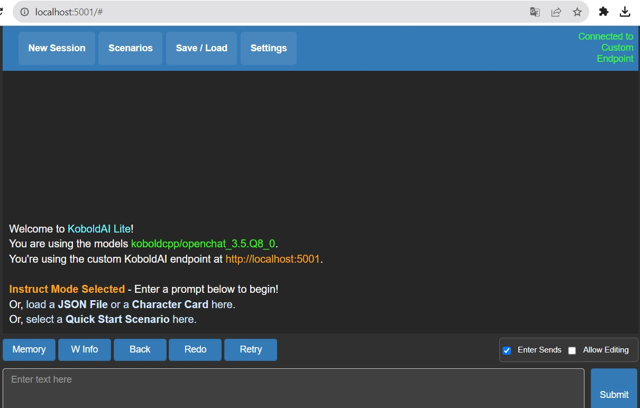Follow the KoboldAI Lite link
The image size is (640, 408).
tap(99, 229)
